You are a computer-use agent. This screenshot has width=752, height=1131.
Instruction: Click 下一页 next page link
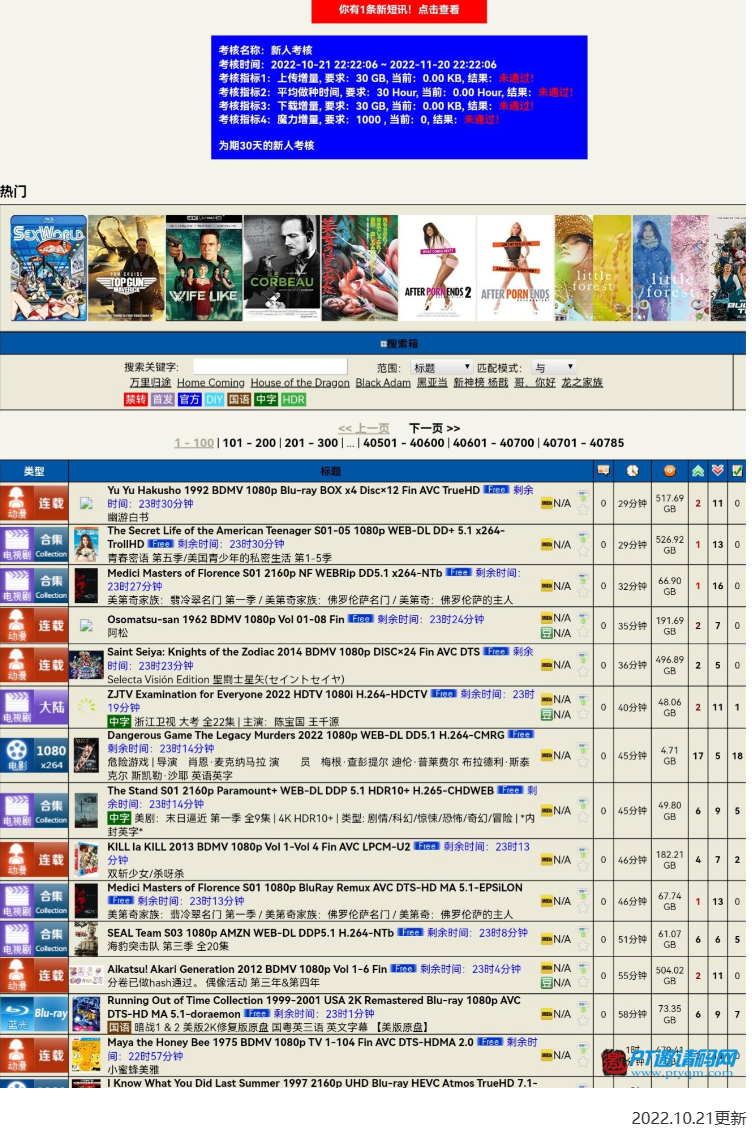(435, 428)
